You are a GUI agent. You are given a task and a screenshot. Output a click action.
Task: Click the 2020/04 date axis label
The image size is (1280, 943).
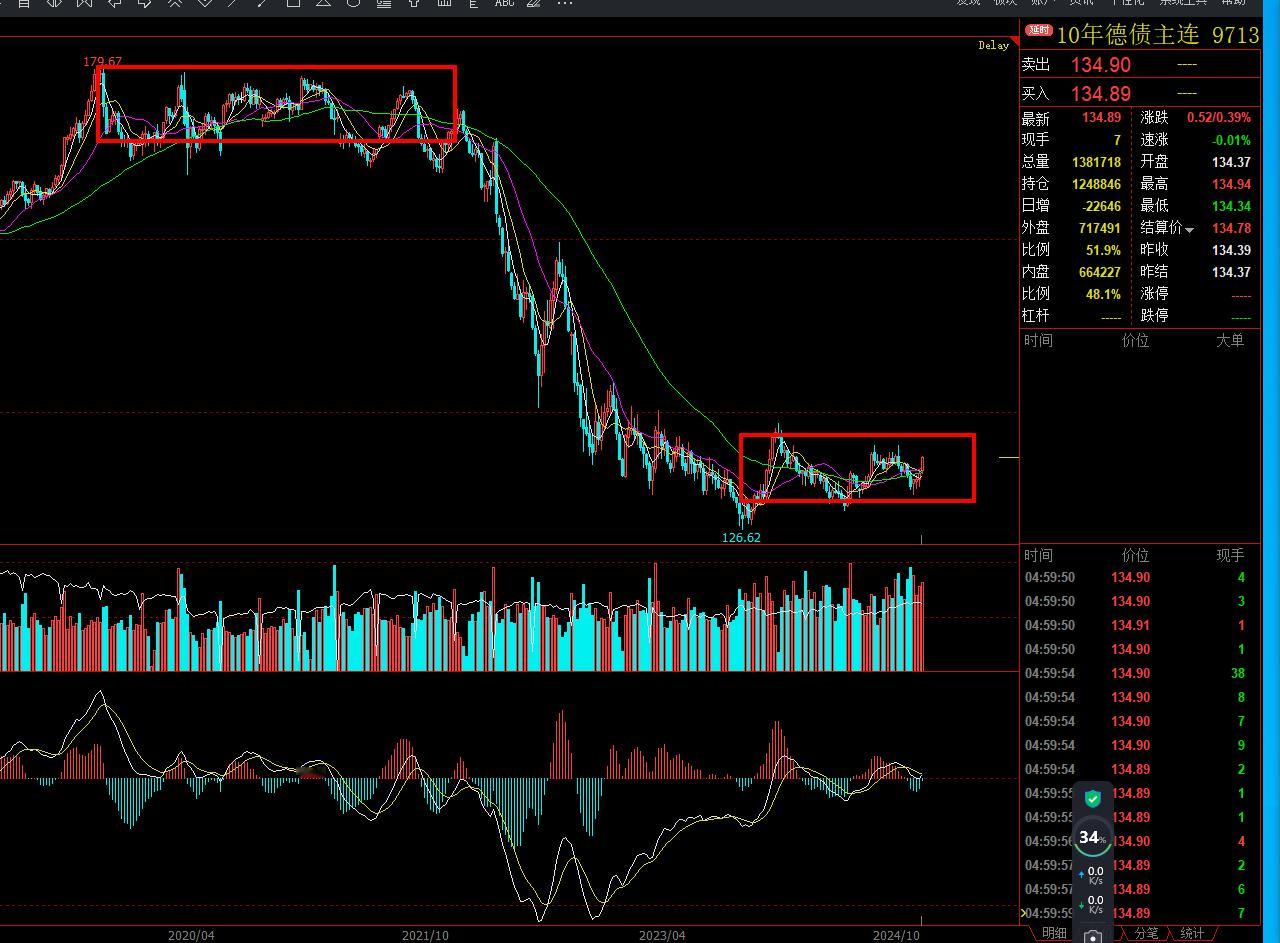(190, 935)
